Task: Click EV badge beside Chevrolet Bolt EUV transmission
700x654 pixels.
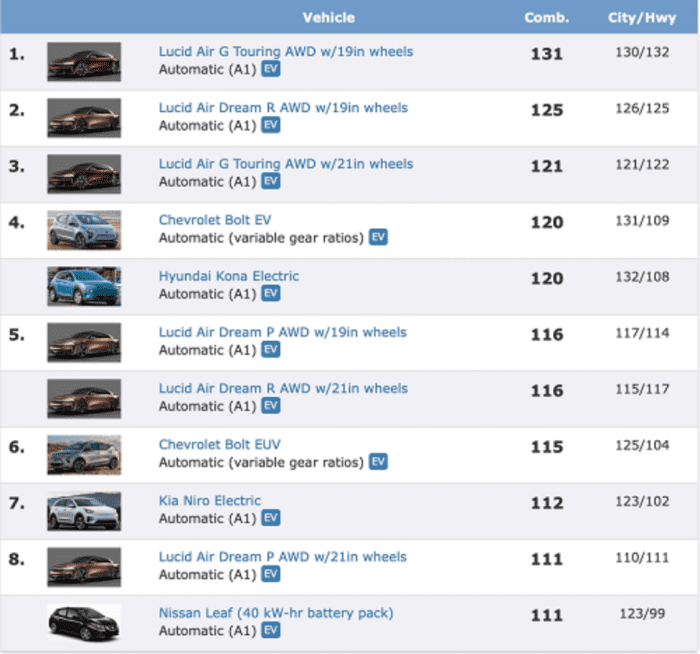Action: pyautogui.click(x=378, y=462)
